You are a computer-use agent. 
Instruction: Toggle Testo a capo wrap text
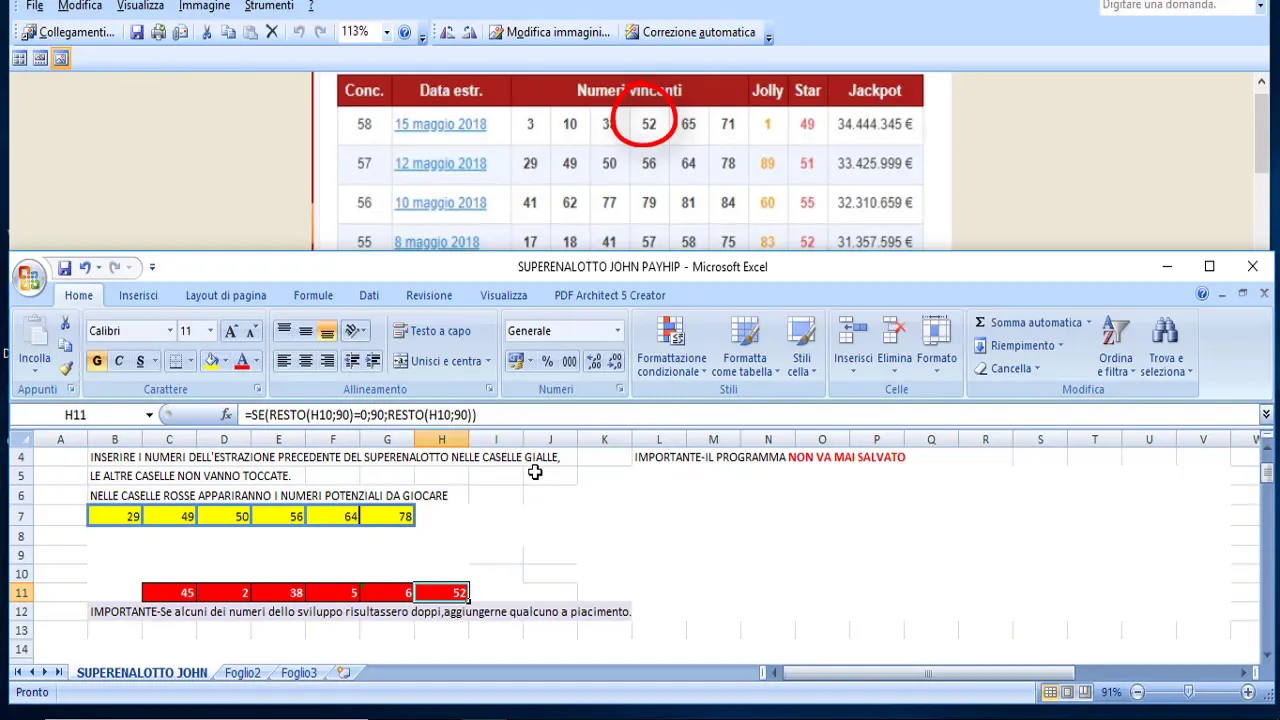coord(432,331)
